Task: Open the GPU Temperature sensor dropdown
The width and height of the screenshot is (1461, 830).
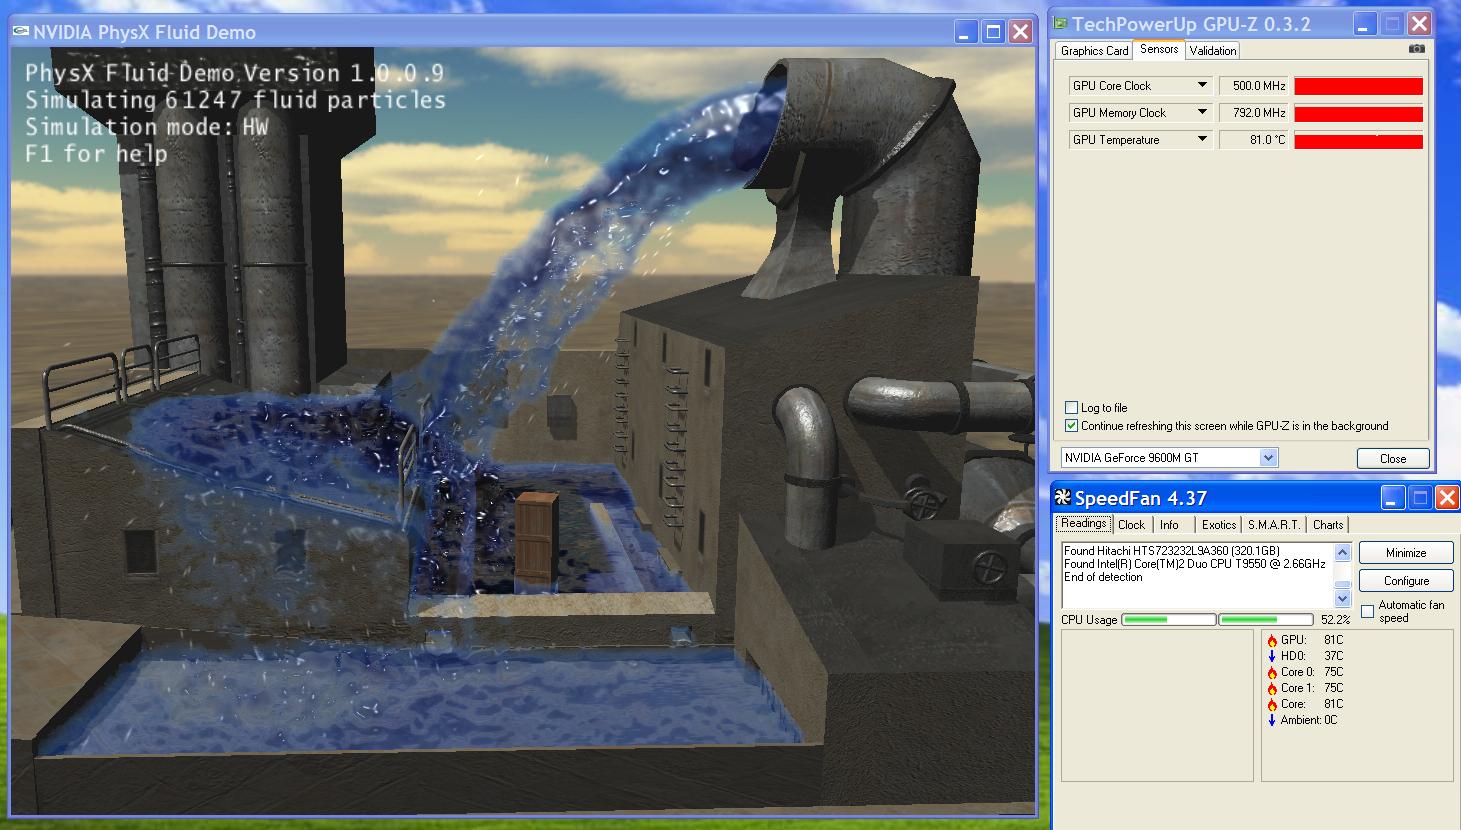Action: pyautogui.click(x=1203, y=140)
